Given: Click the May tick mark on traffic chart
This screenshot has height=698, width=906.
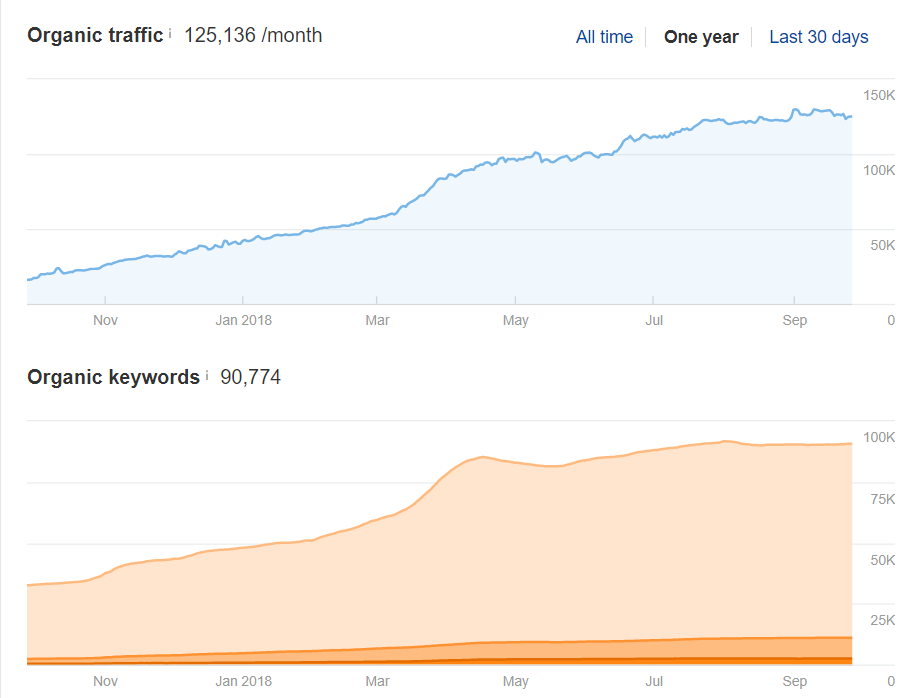Looking at the screenshot, I should point(515,300).
